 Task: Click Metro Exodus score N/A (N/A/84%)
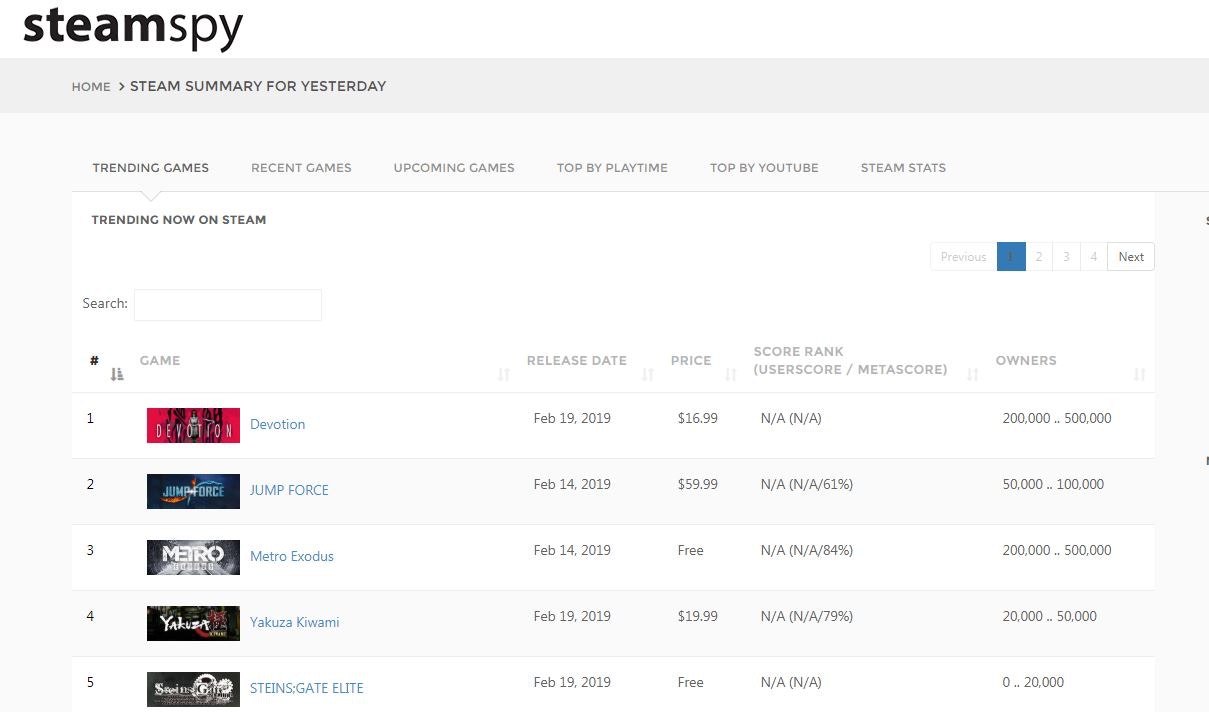[807, 550]
